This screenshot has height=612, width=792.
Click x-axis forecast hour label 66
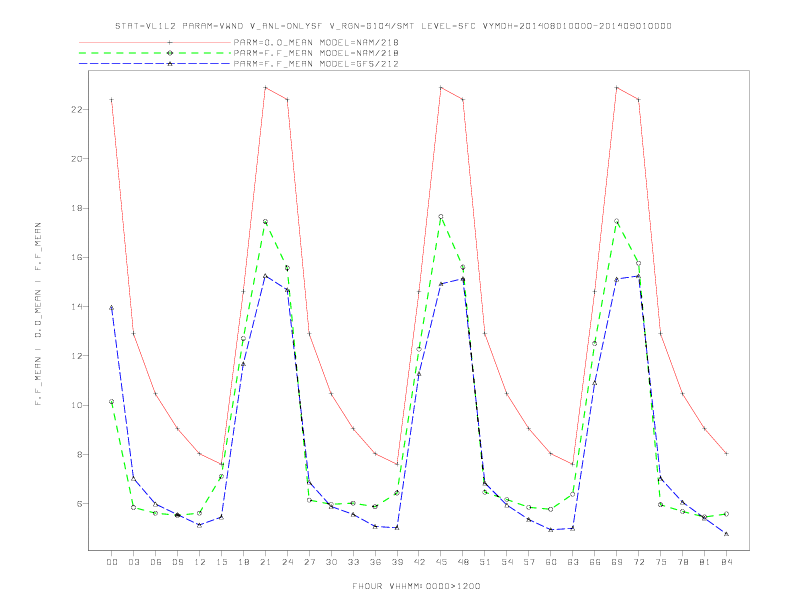[x=595, y=562]
